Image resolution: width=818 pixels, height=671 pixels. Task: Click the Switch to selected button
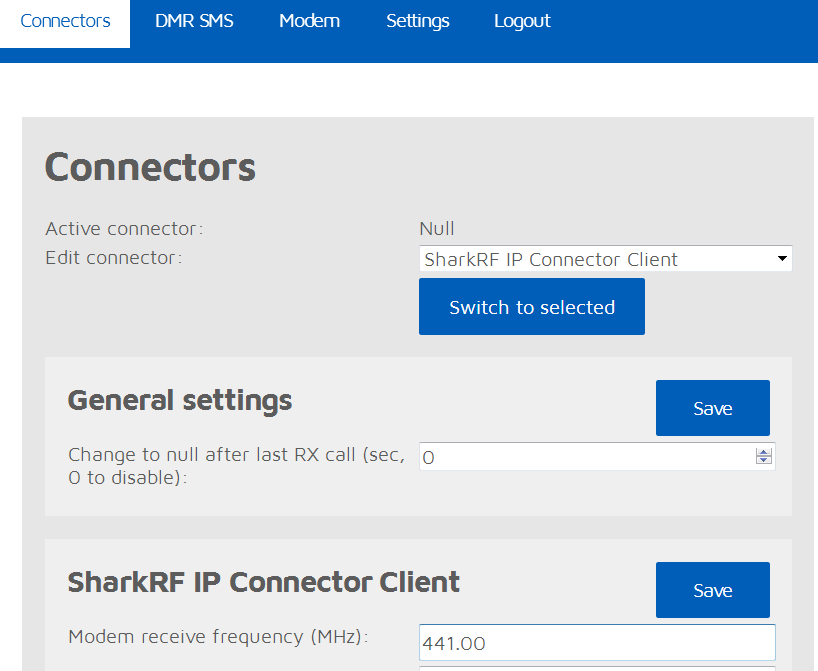coord(532,307)
